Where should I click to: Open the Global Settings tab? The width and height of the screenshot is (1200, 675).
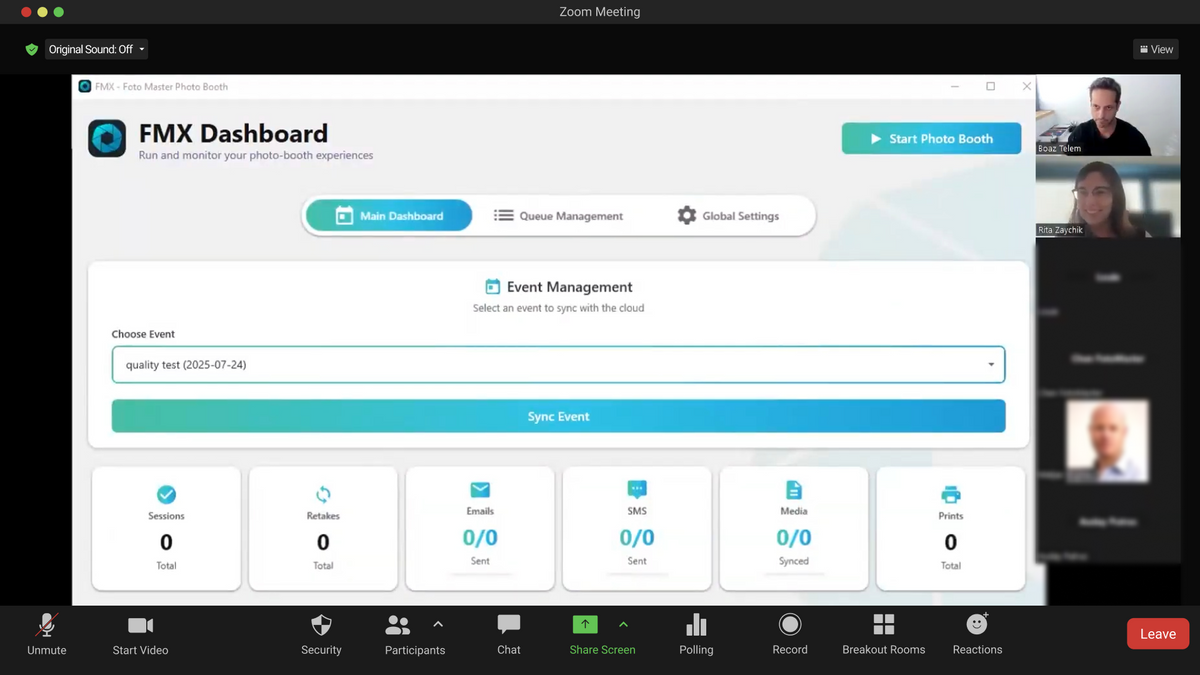point(728,216)
